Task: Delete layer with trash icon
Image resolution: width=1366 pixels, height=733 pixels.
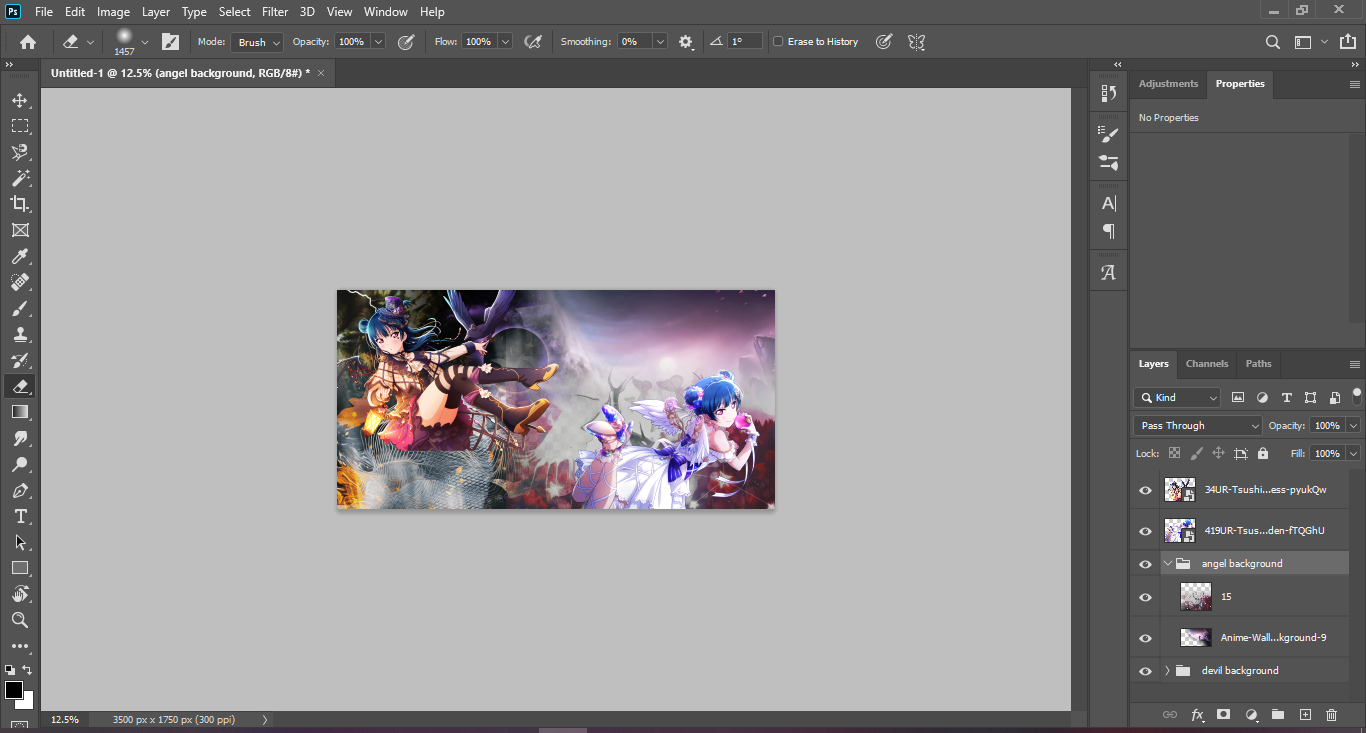Action: [1331, 715]
